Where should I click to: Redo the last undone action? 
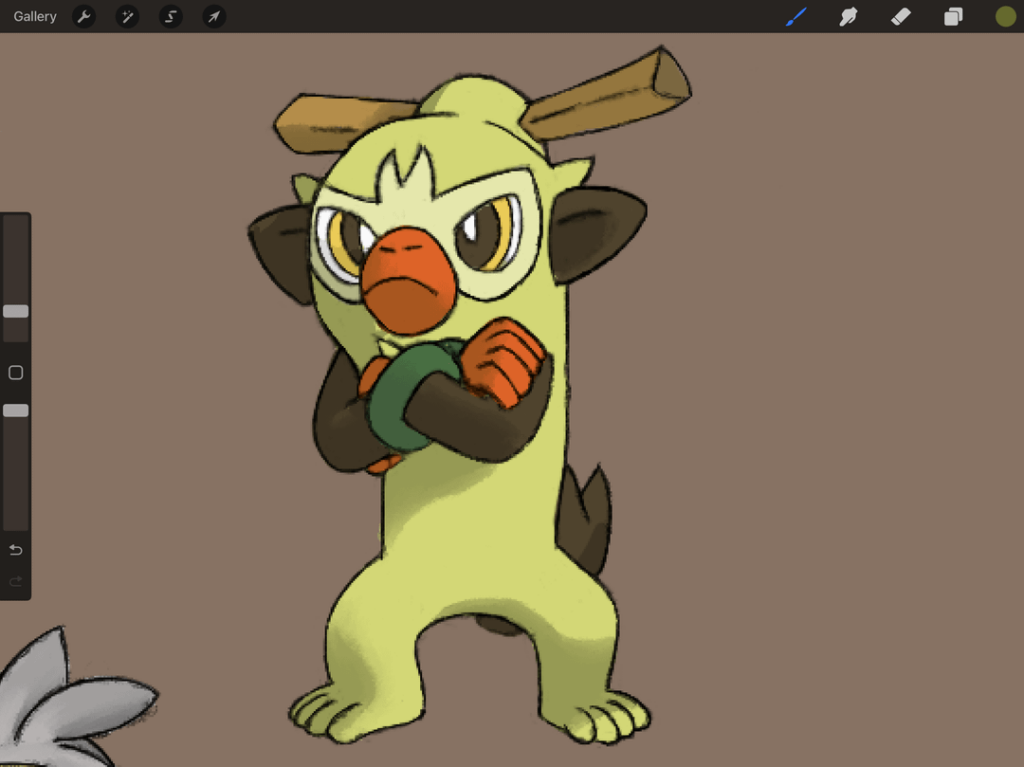tap(16, 581)
